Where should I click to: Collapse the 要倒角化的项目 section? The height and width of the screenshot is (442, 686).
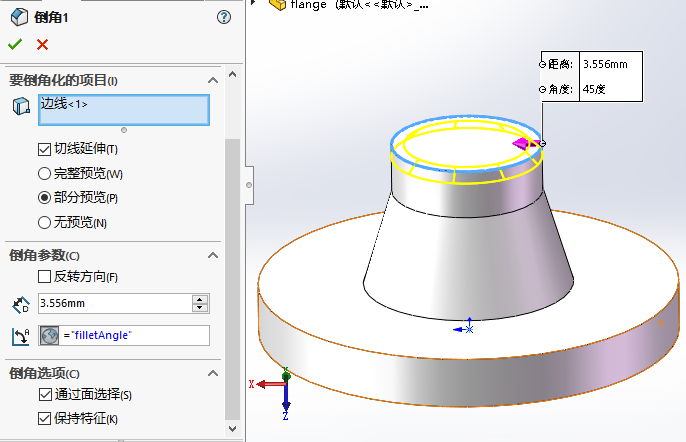[212, 80]
